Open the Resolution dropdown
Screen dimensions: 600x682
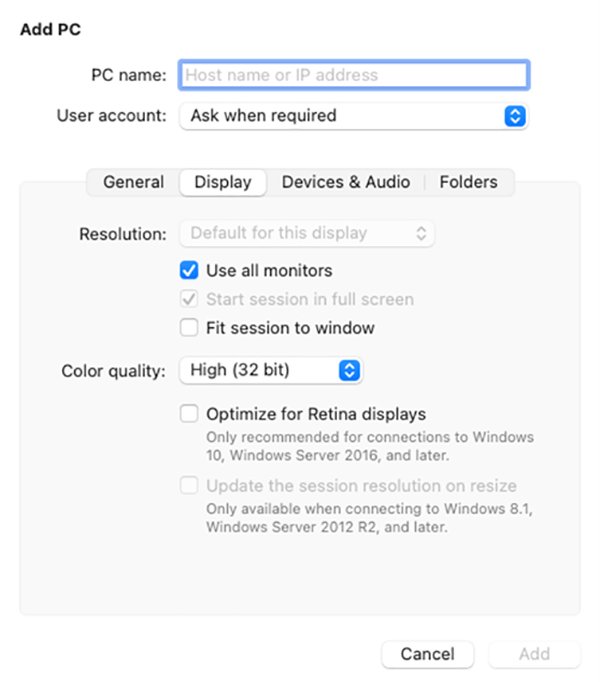(x=306, y=234)
